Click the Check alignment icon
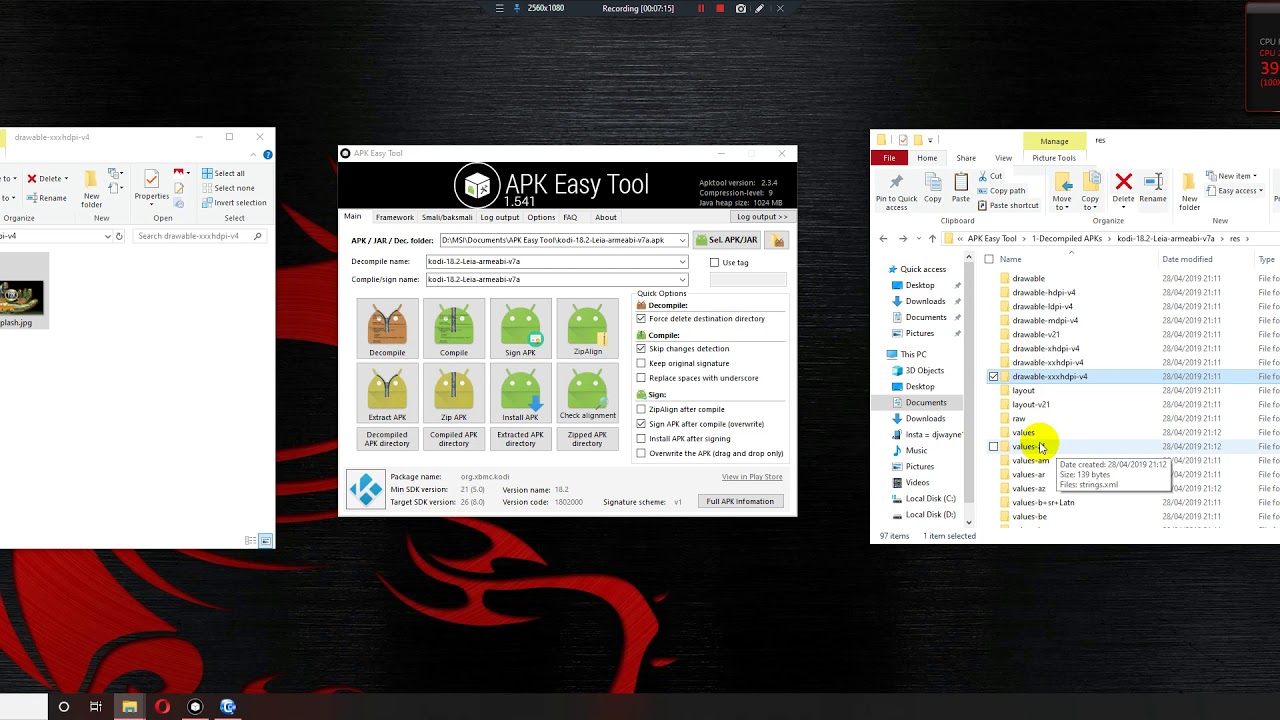This screenshot has width=1280, height=720. coord(587,393)
